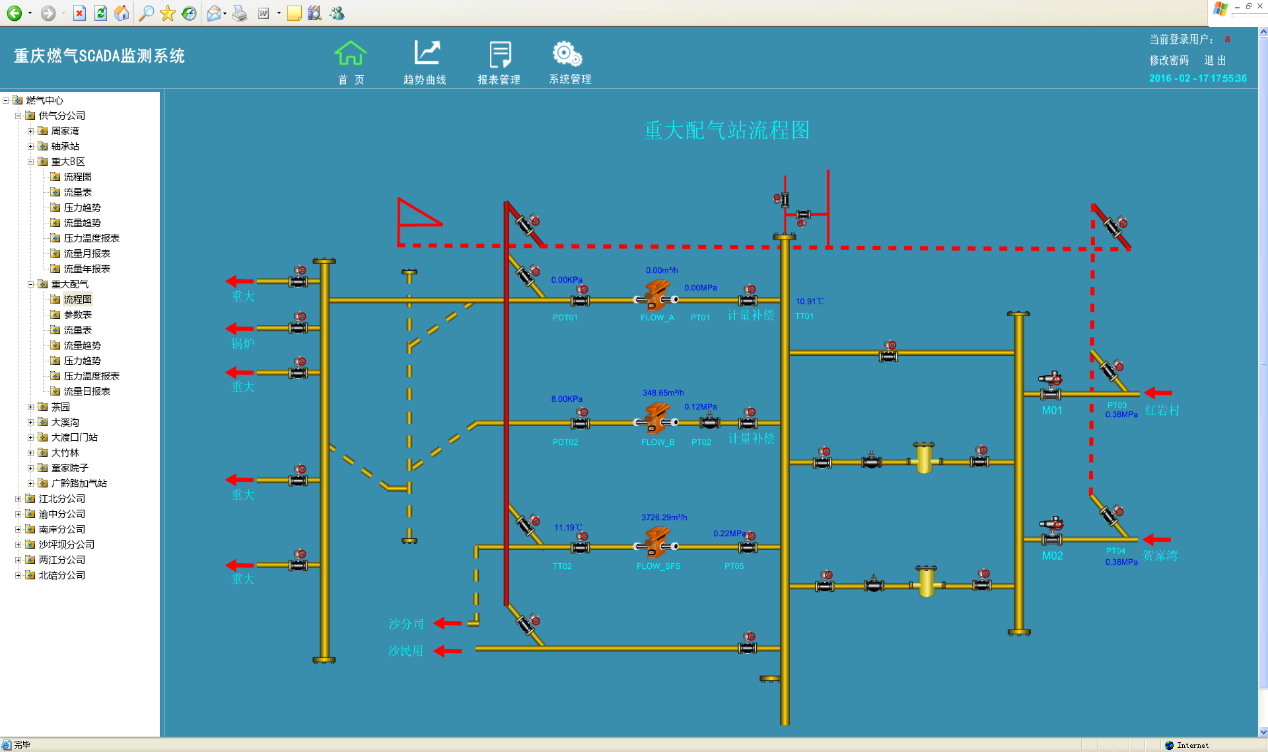
Task: Select the FLOW_B flow meter
Action: [x=656, y=417]
